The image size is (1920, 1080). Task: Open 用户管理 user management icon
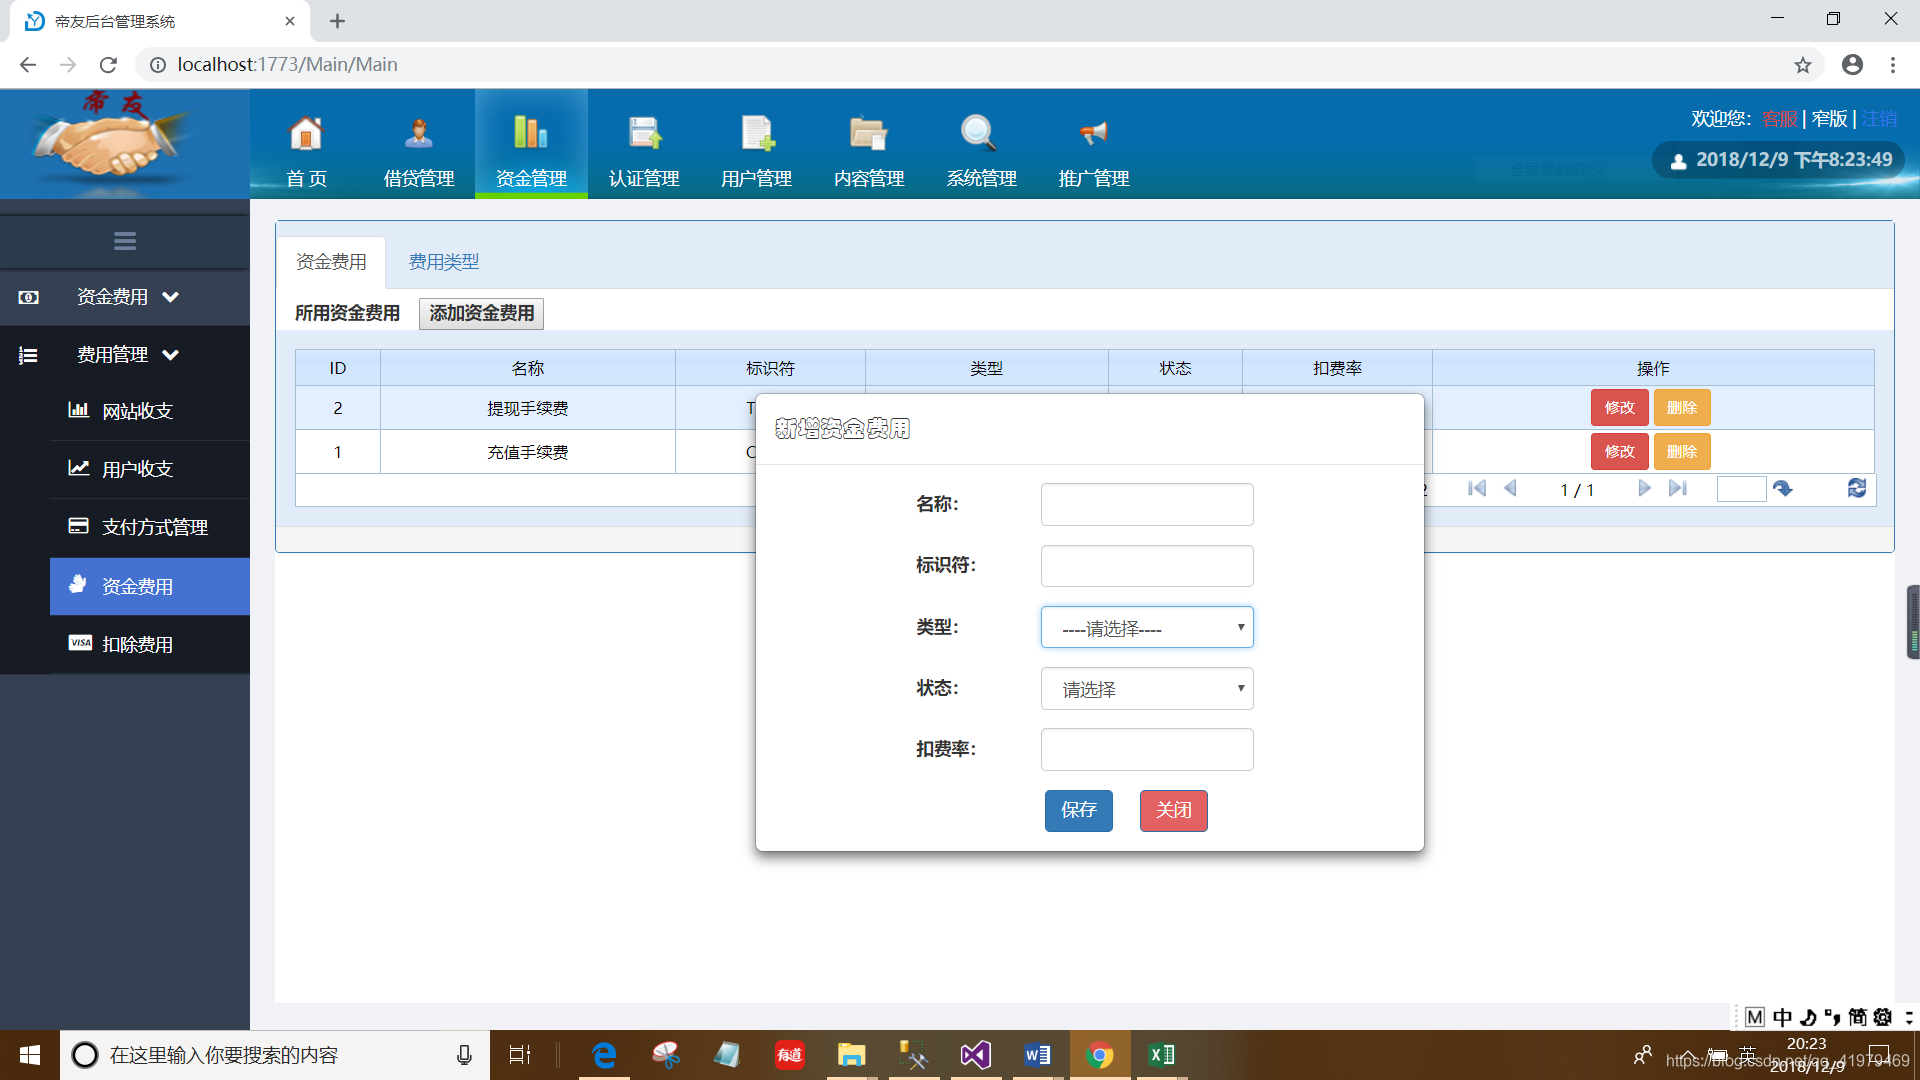coord(757,133)
